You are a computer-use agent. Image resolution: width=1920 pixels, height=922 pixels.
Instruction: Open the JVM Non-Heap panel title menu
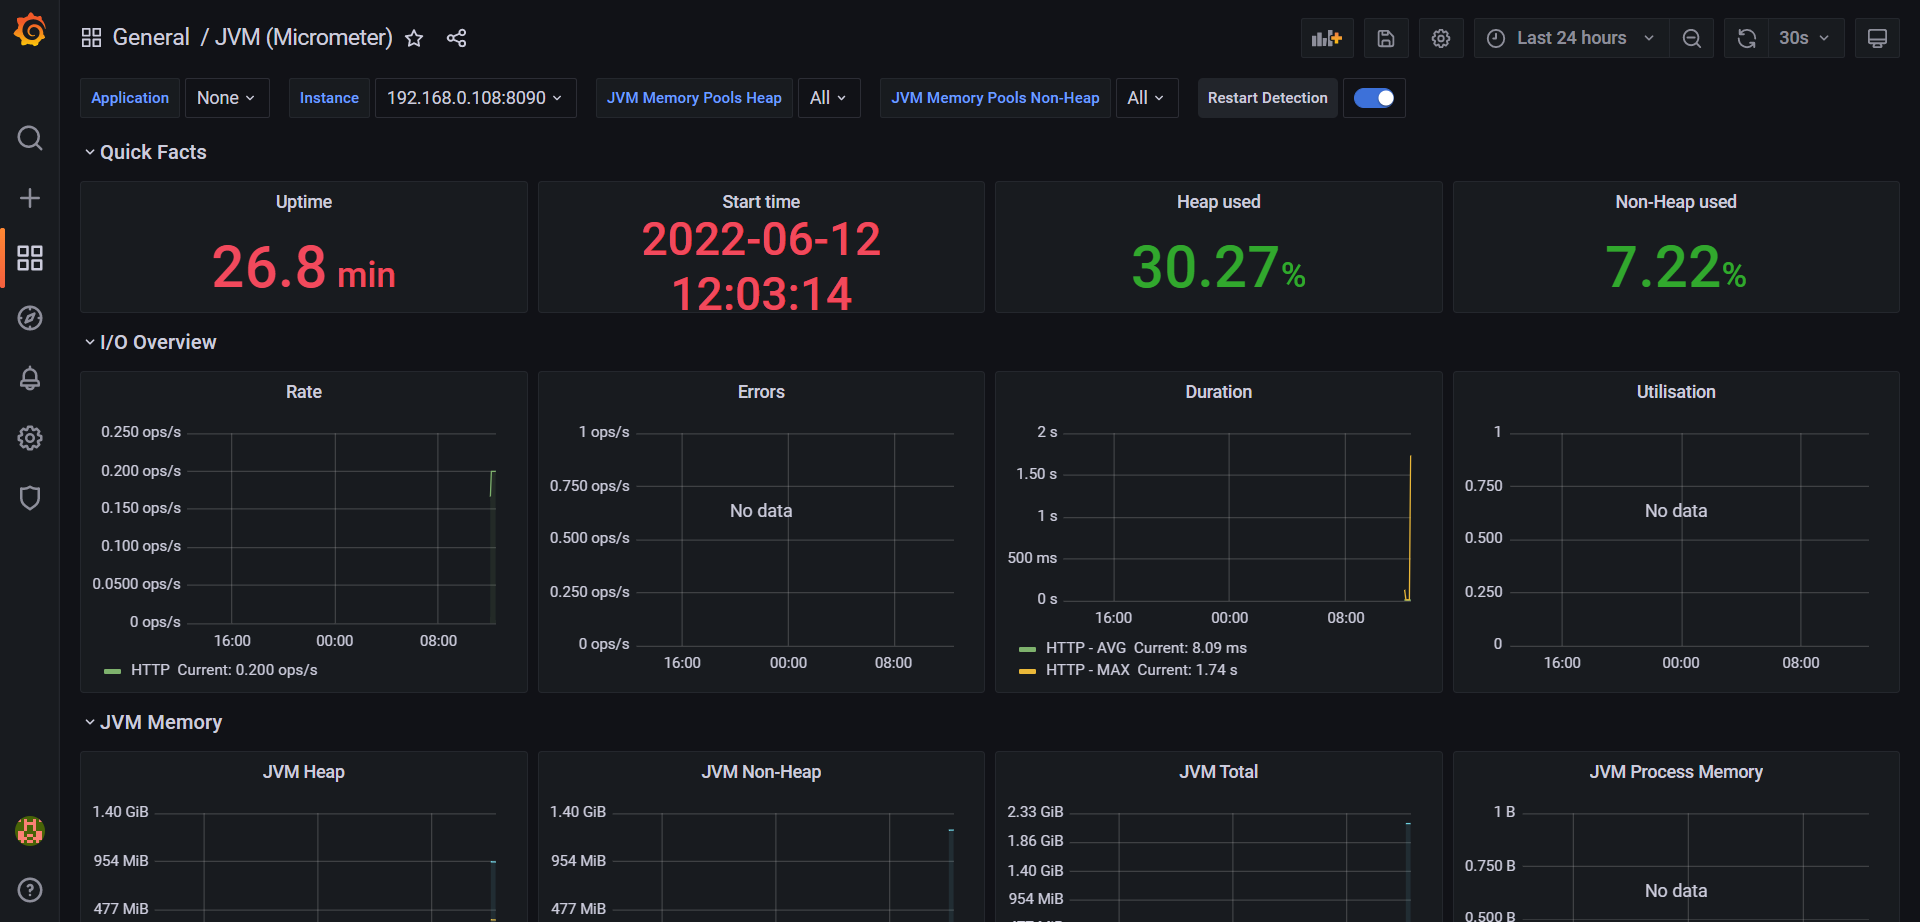tap(761, 772)
